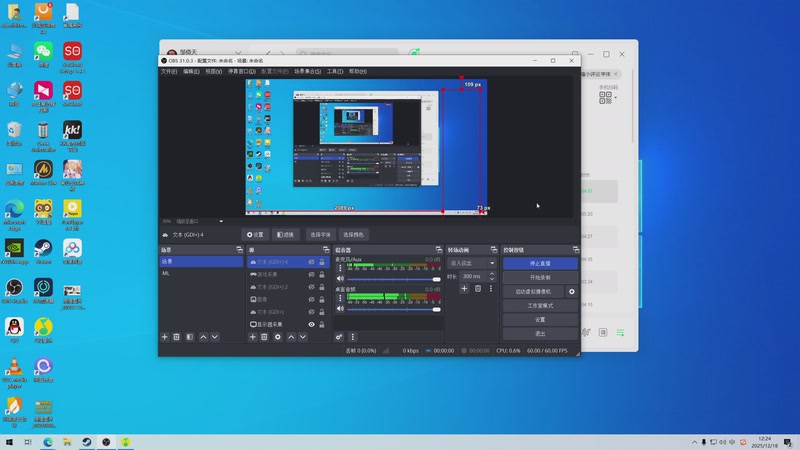Open the 桌面音频 three-dot options menu
The width and height of the screenshot is (800, 450).
pyautogui.click(x=340, y=298)
